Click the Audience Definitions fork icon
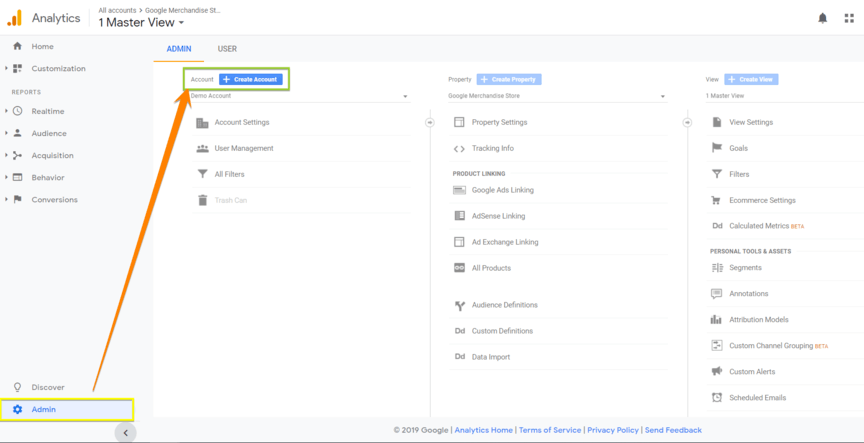 460,306
